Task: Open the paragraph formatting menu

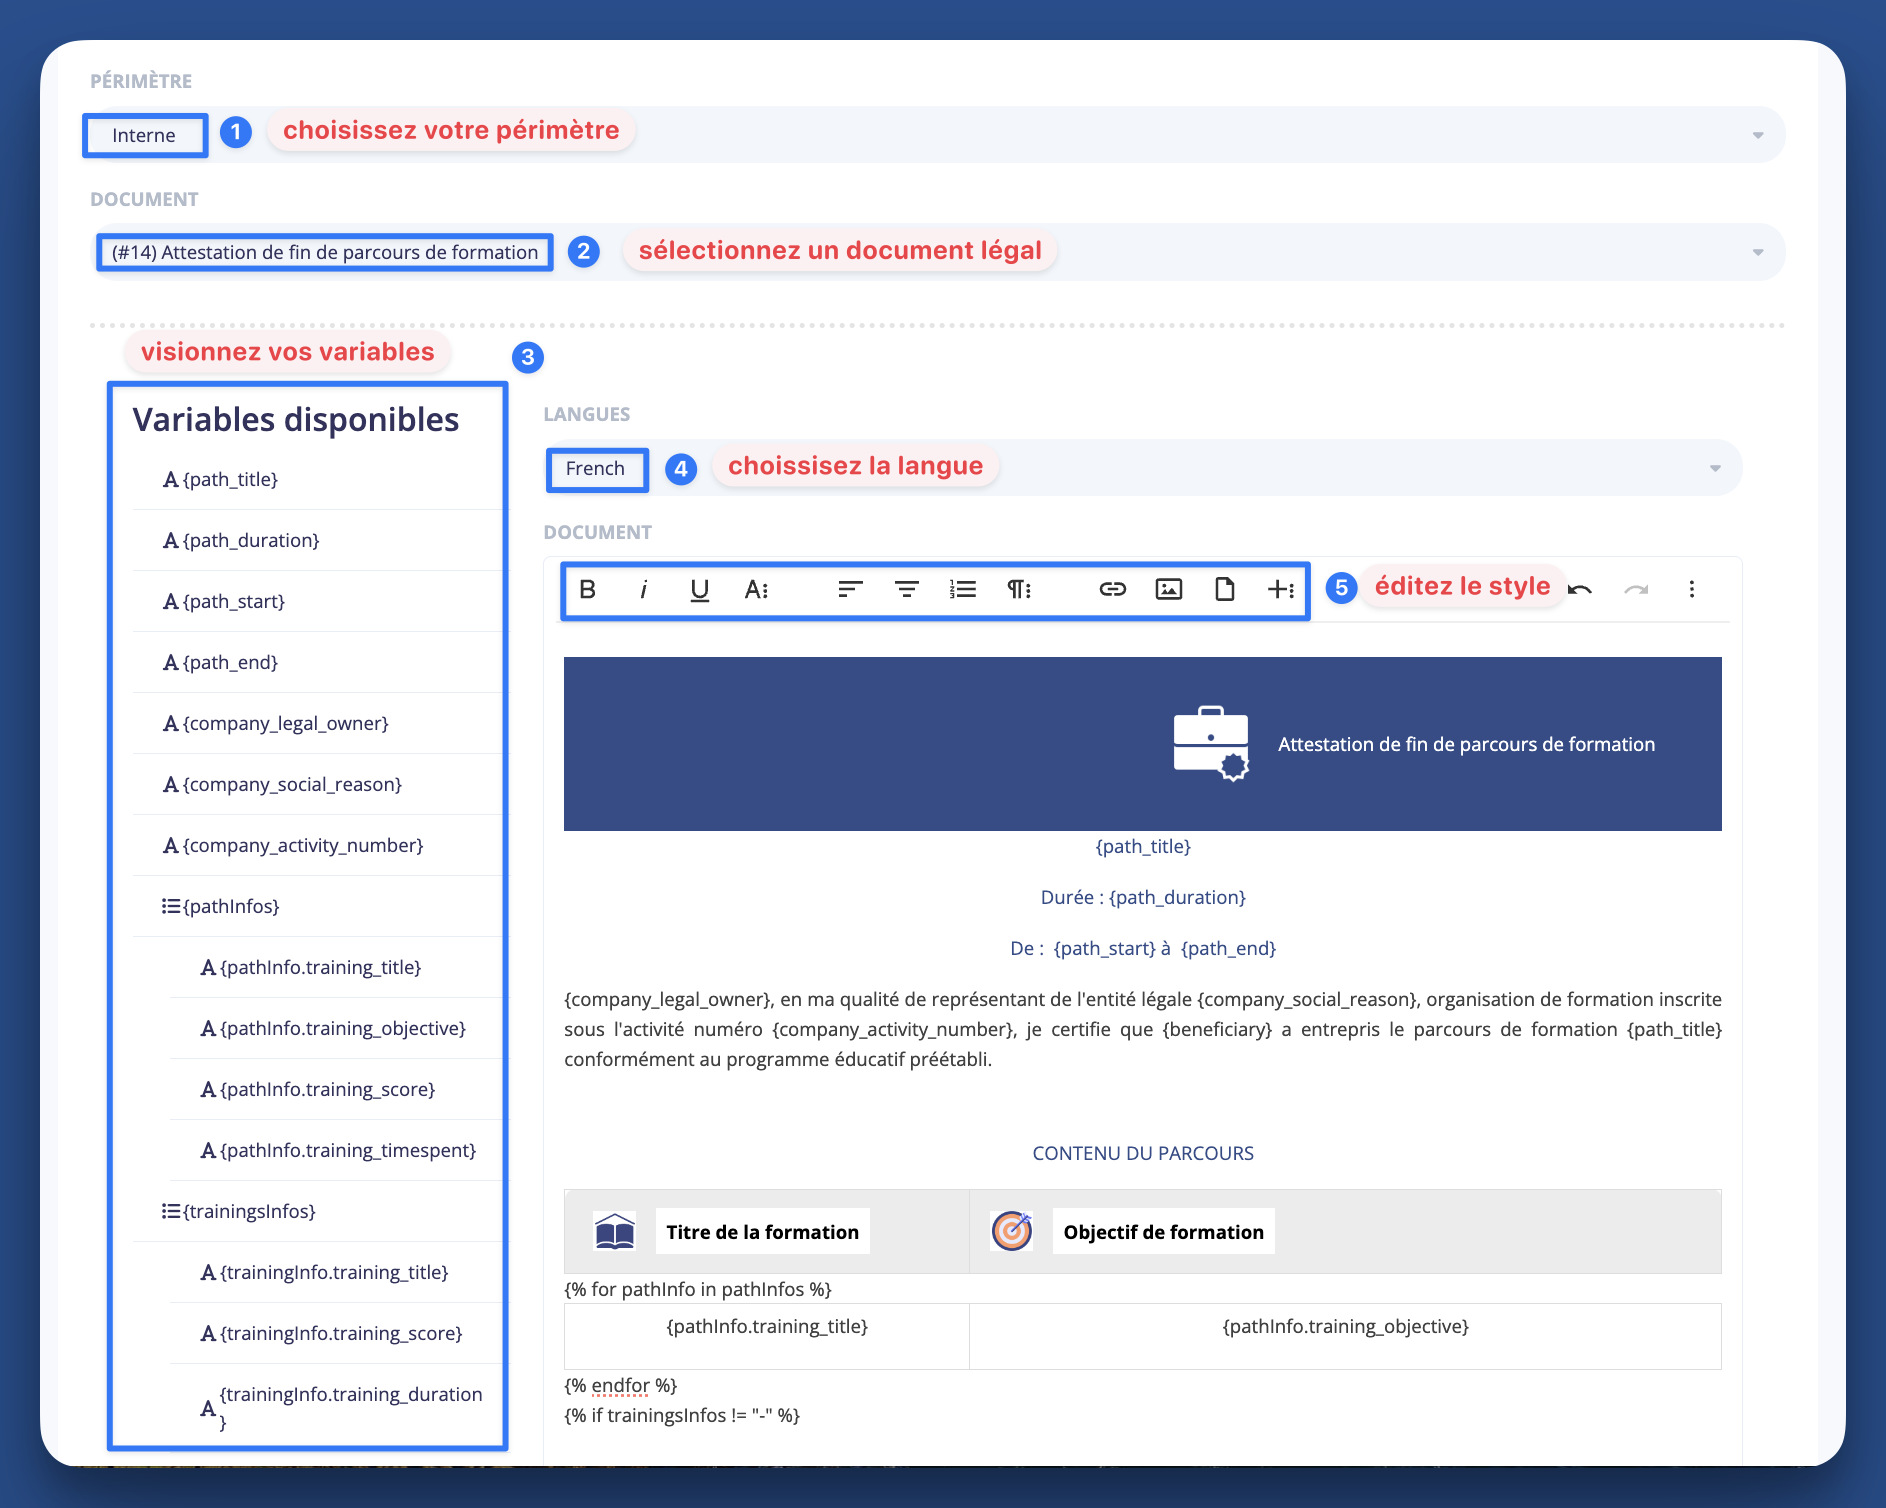Action: point(1018,589)
